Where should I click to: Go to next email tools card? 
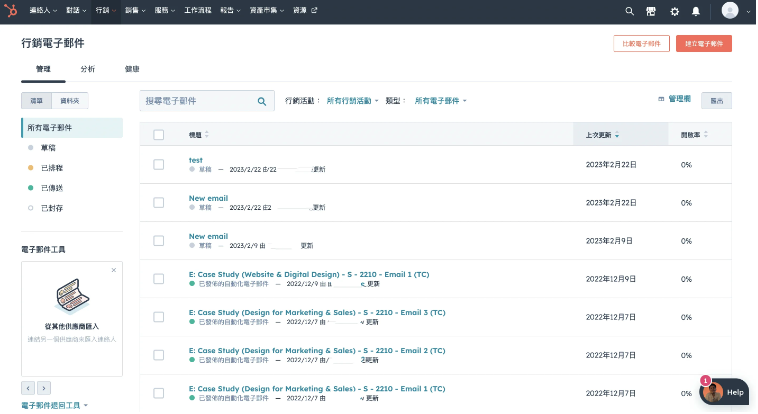[x=44, y=388]
